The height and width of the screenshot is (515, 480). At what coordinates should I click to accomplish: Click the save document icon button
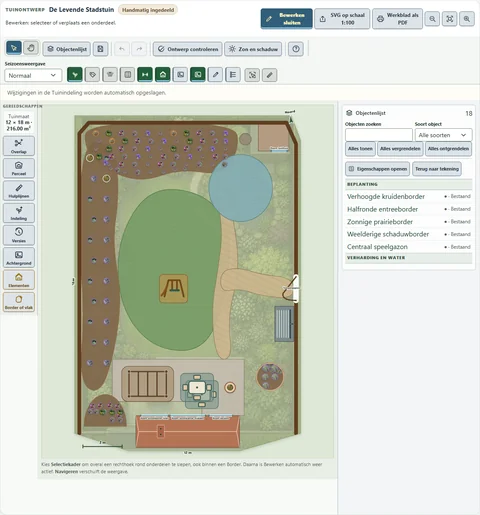(x=100, y=49)
